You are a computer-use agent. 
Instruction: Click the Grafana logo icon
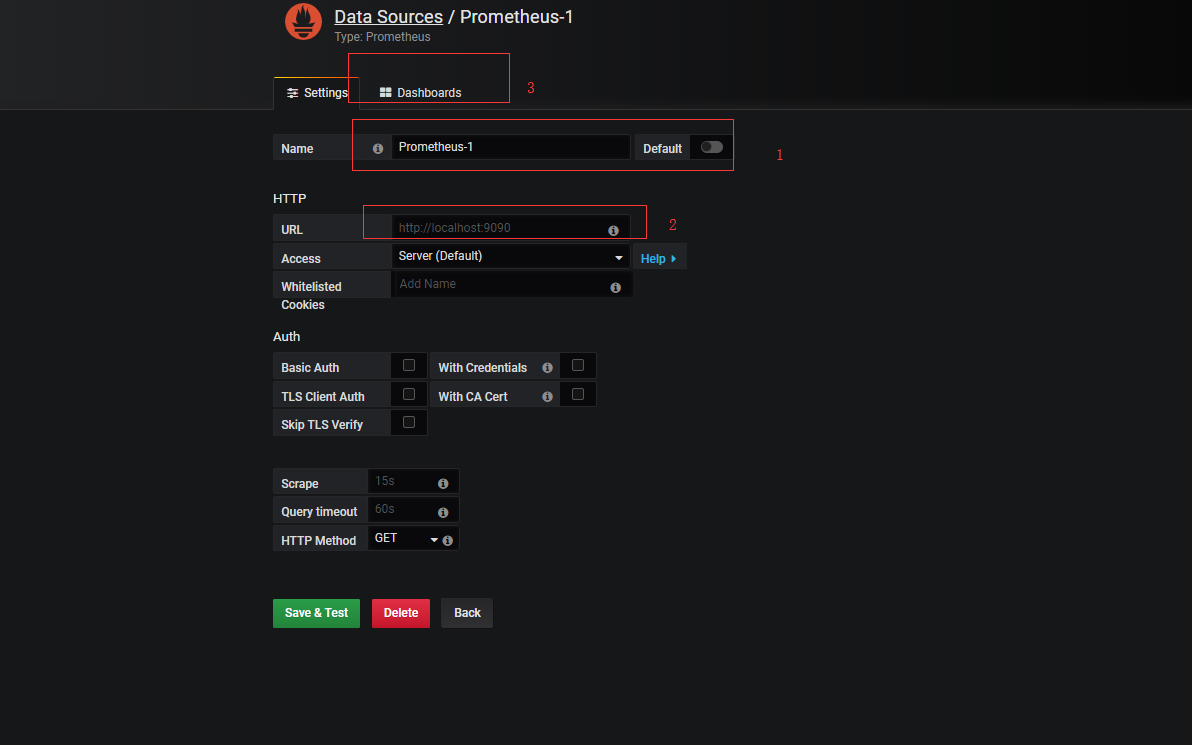click(303, 21)
